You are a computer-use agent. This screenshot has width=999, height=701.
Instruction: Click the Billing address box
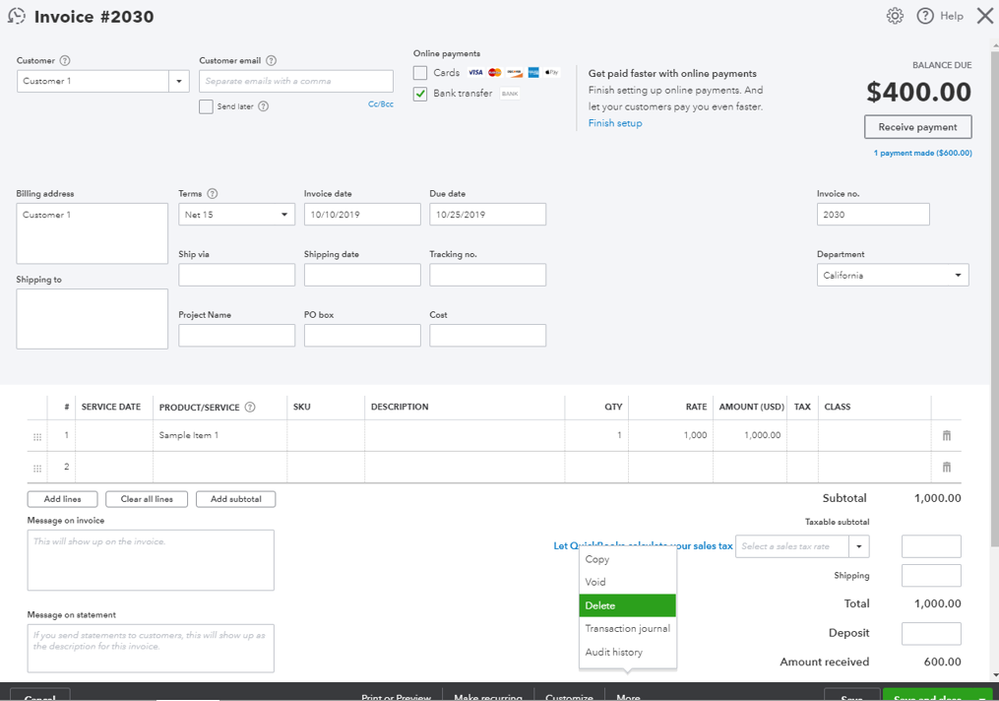pyautogui.click(x=92, y=233)
